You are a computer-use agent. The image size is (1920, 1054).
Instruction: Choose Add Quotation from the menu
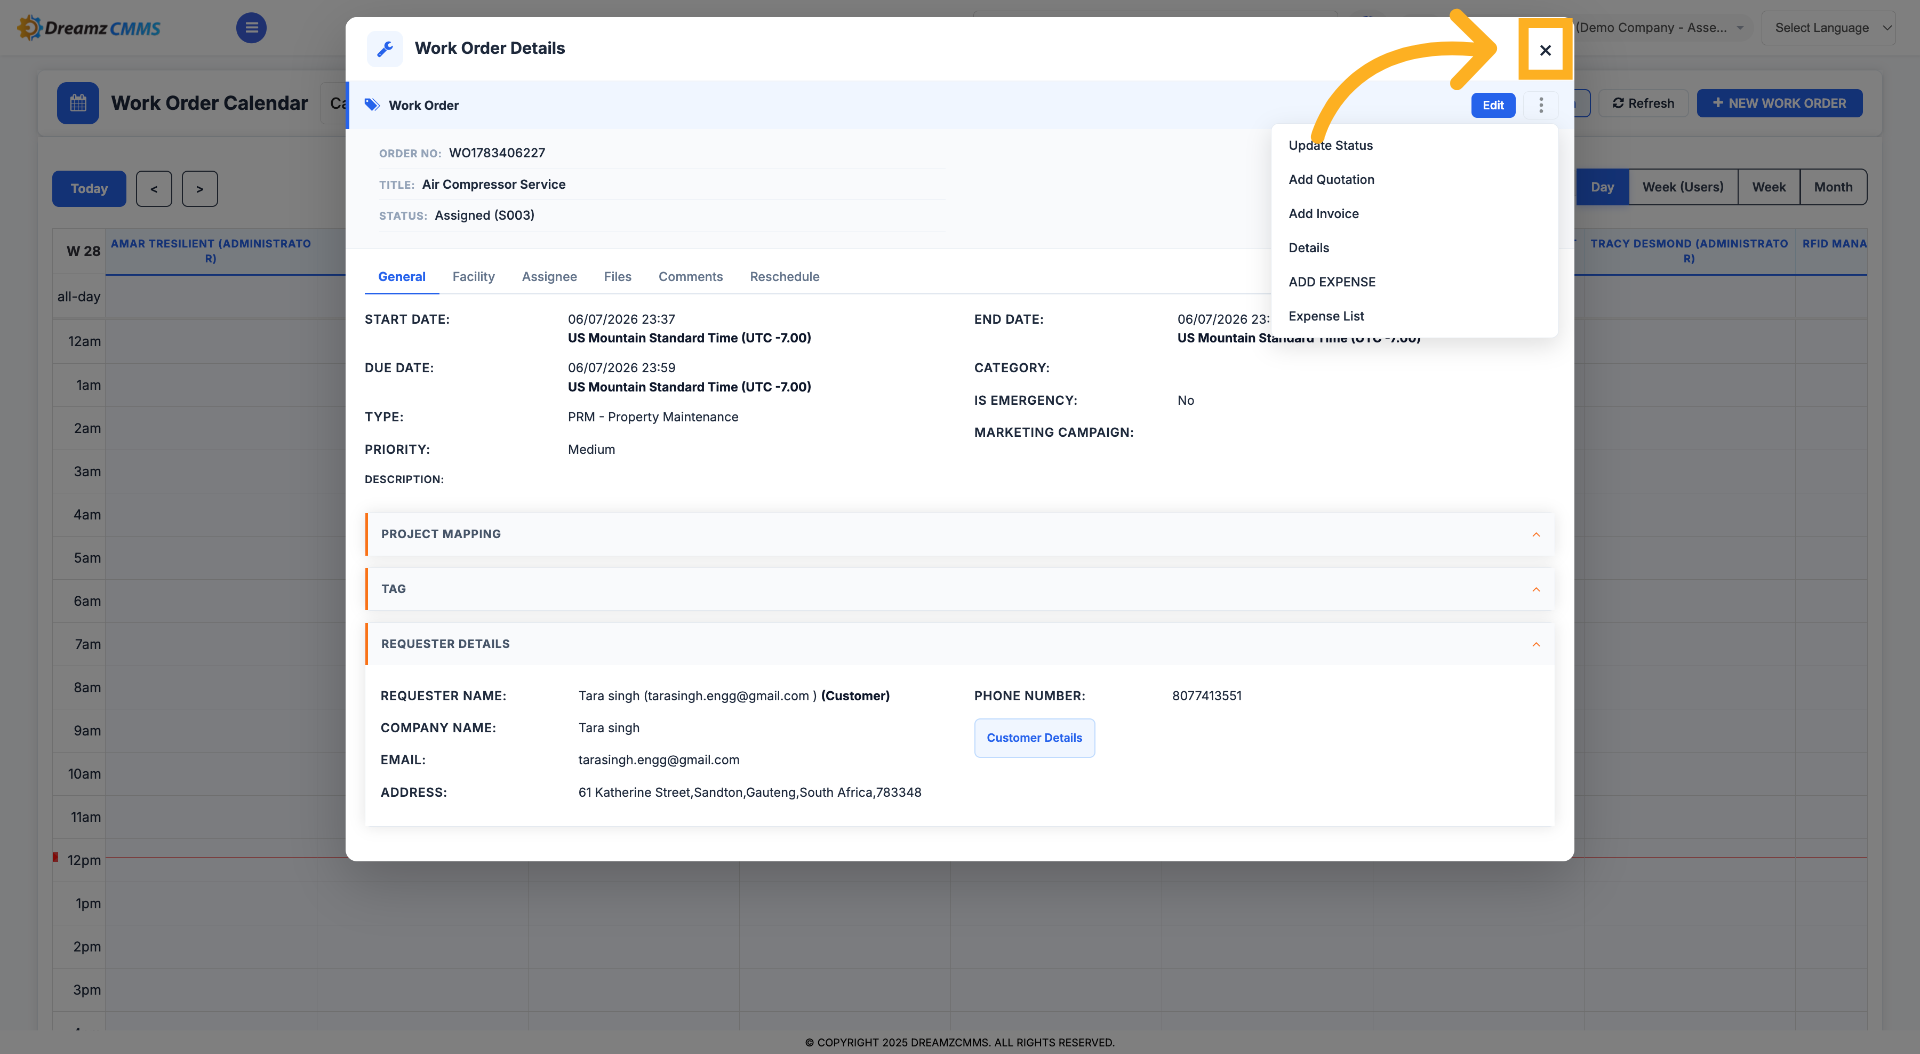click(1331, 180)
